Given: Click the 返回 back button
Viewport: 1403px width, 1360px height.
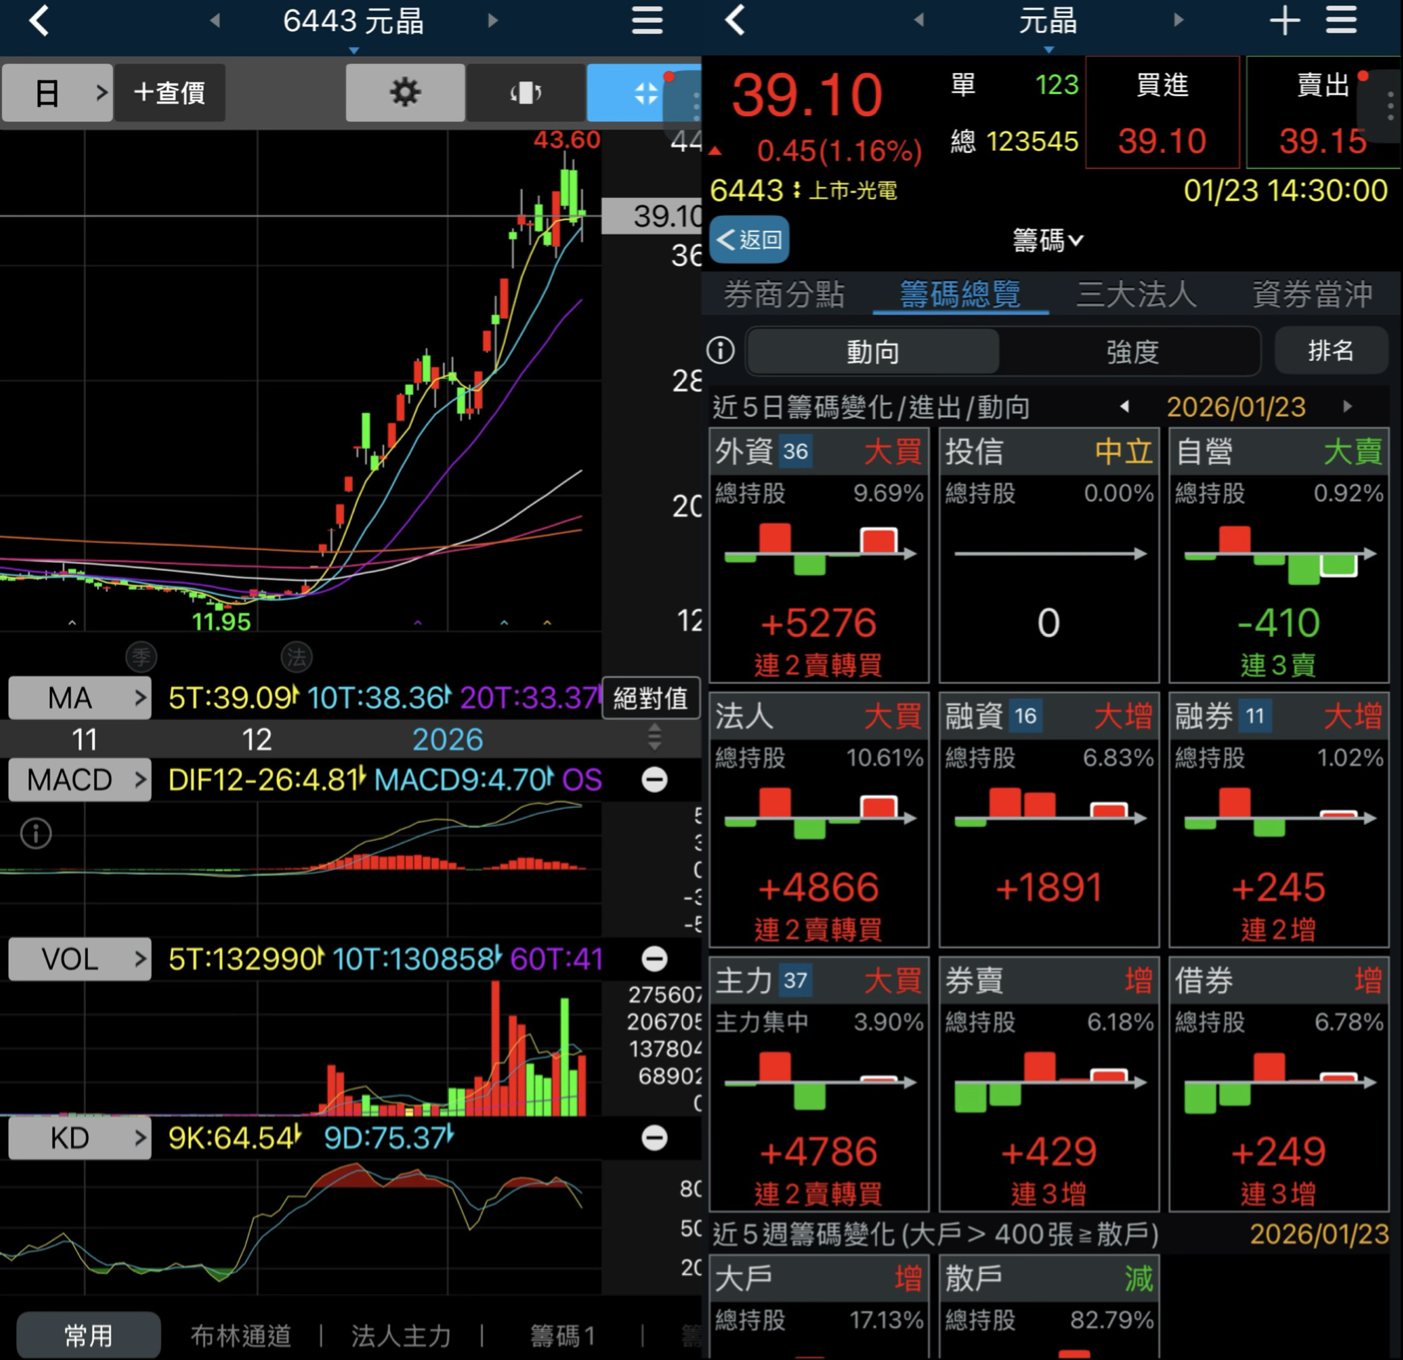Looking at the screenshot, I should (x=749, y=240).
